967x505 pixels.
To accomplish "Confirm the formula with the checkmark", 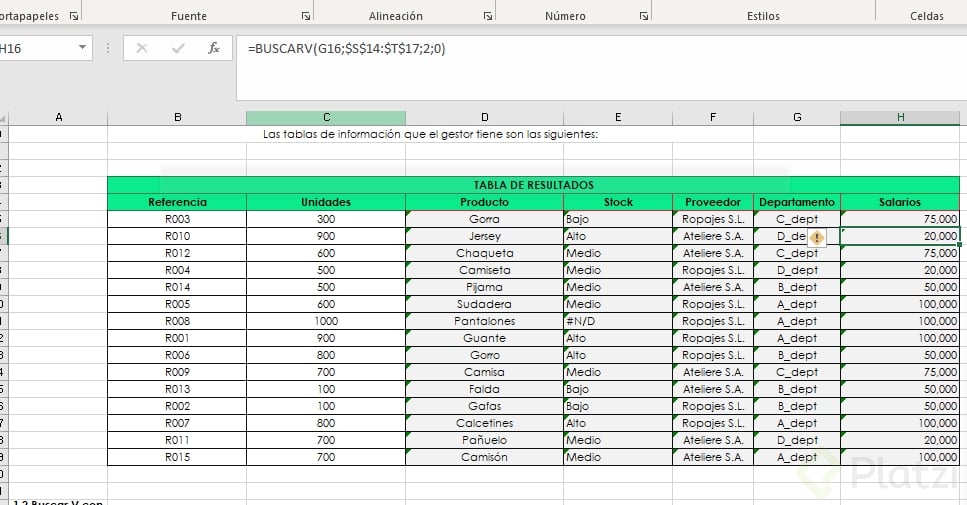I will [178, 48].
